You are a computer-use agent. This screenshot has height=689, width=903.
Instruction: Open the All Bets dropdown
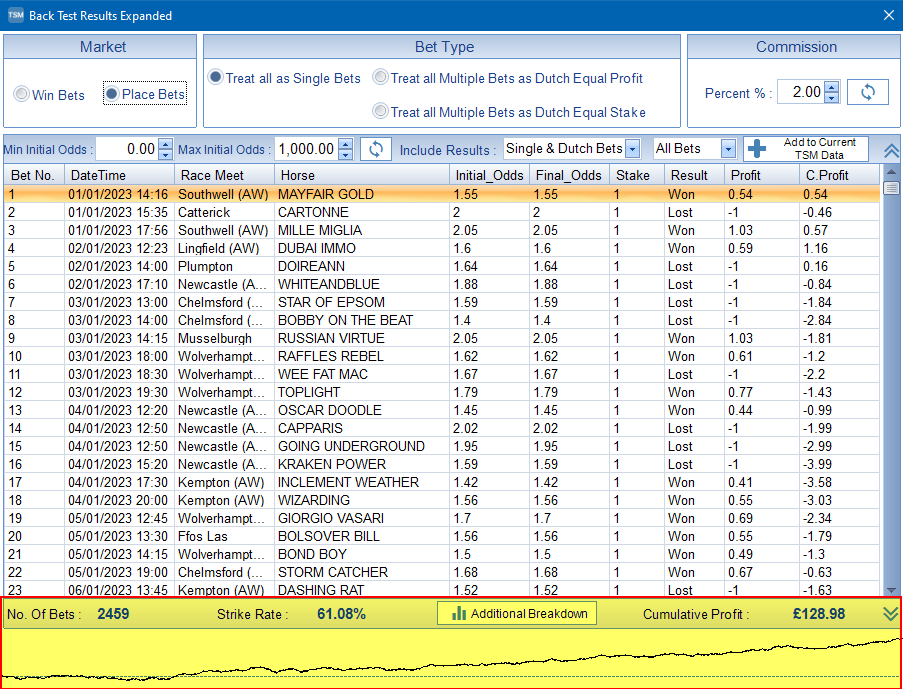(x=727, y=149)
